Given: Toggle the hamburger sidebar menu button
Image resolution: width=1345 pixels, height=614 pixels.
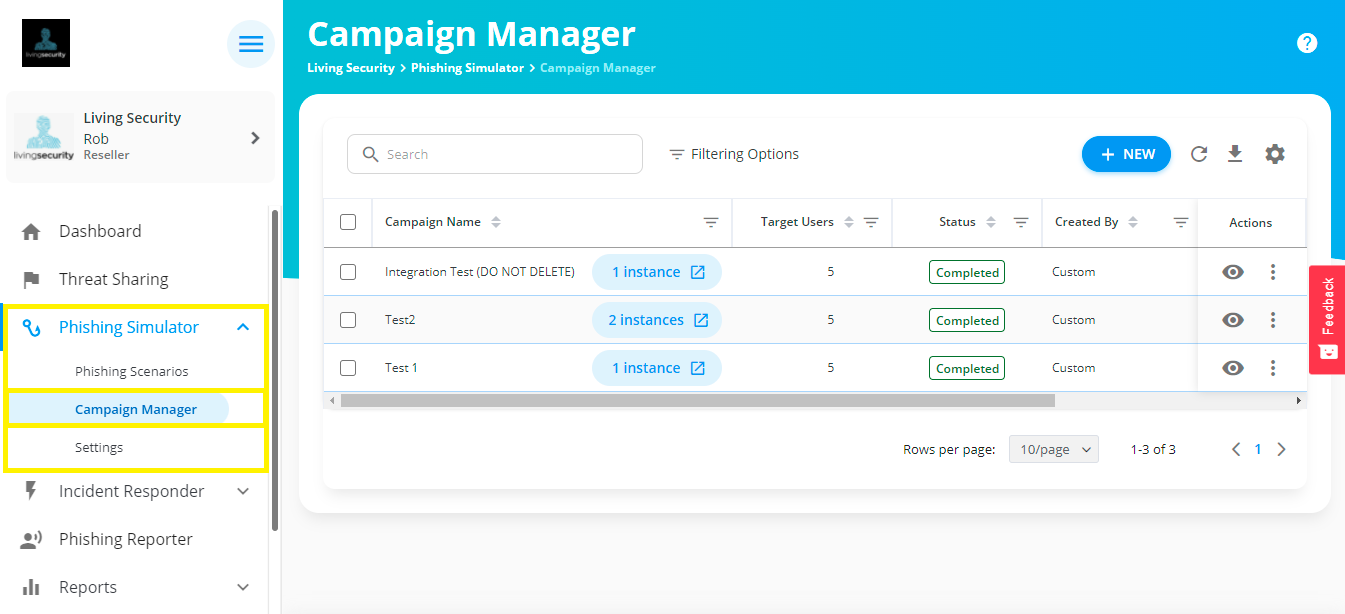Looking at the screenshot, I should pos(251,44).
